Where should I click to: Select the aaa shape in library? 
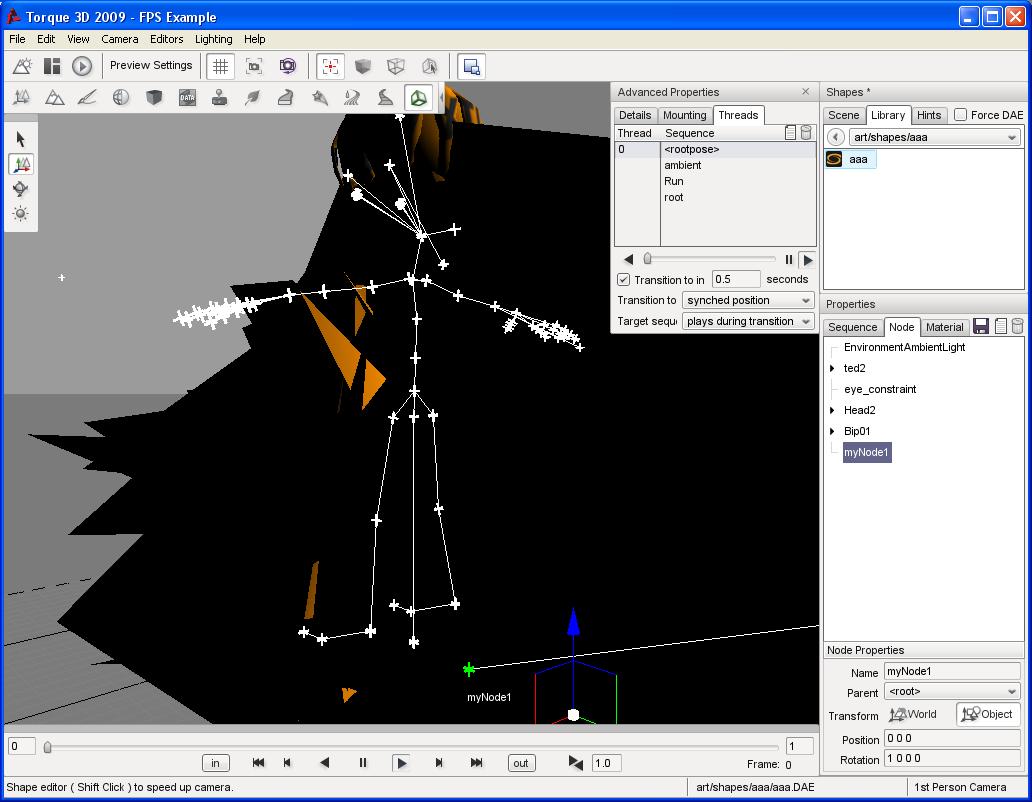coord(850,159)
